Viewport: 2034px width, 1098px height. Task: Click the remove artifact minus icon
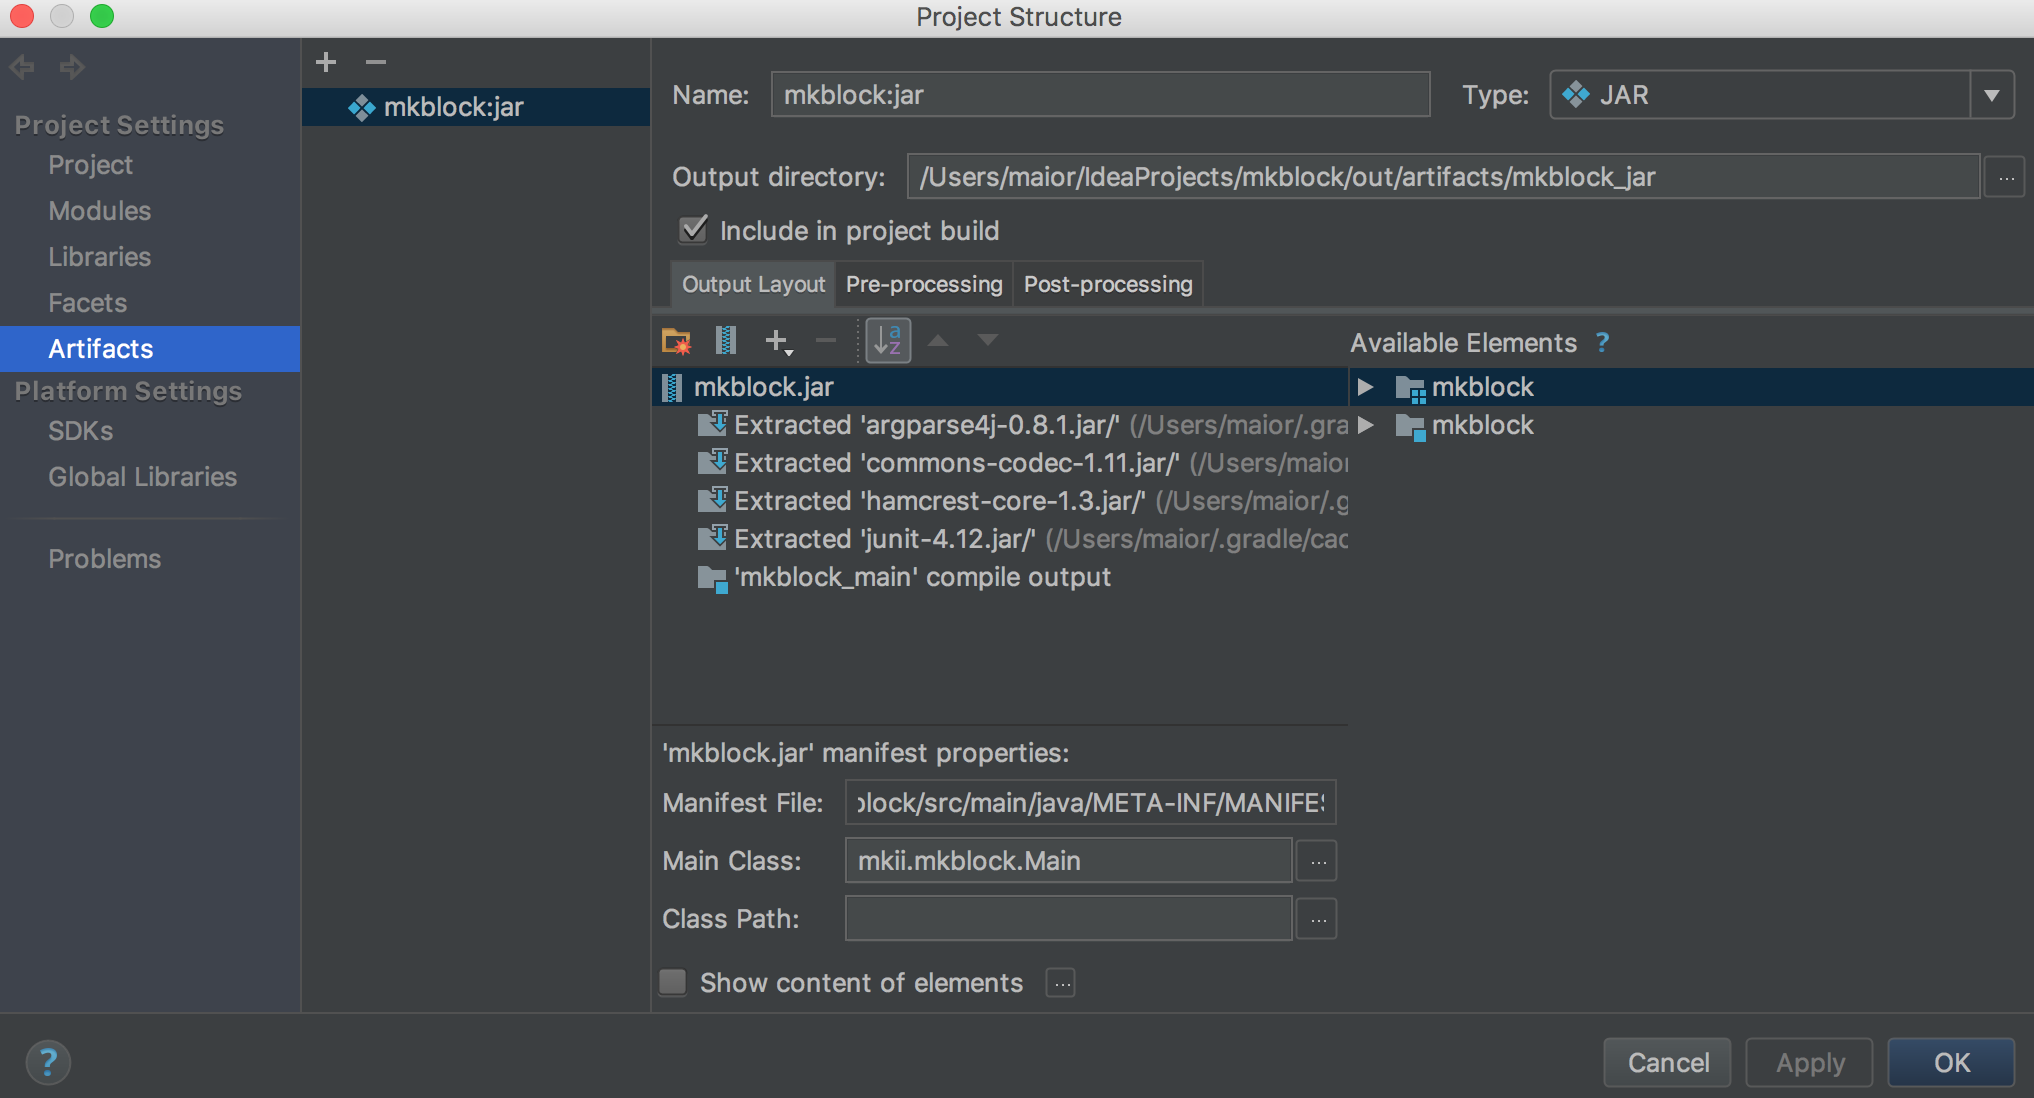376,62
